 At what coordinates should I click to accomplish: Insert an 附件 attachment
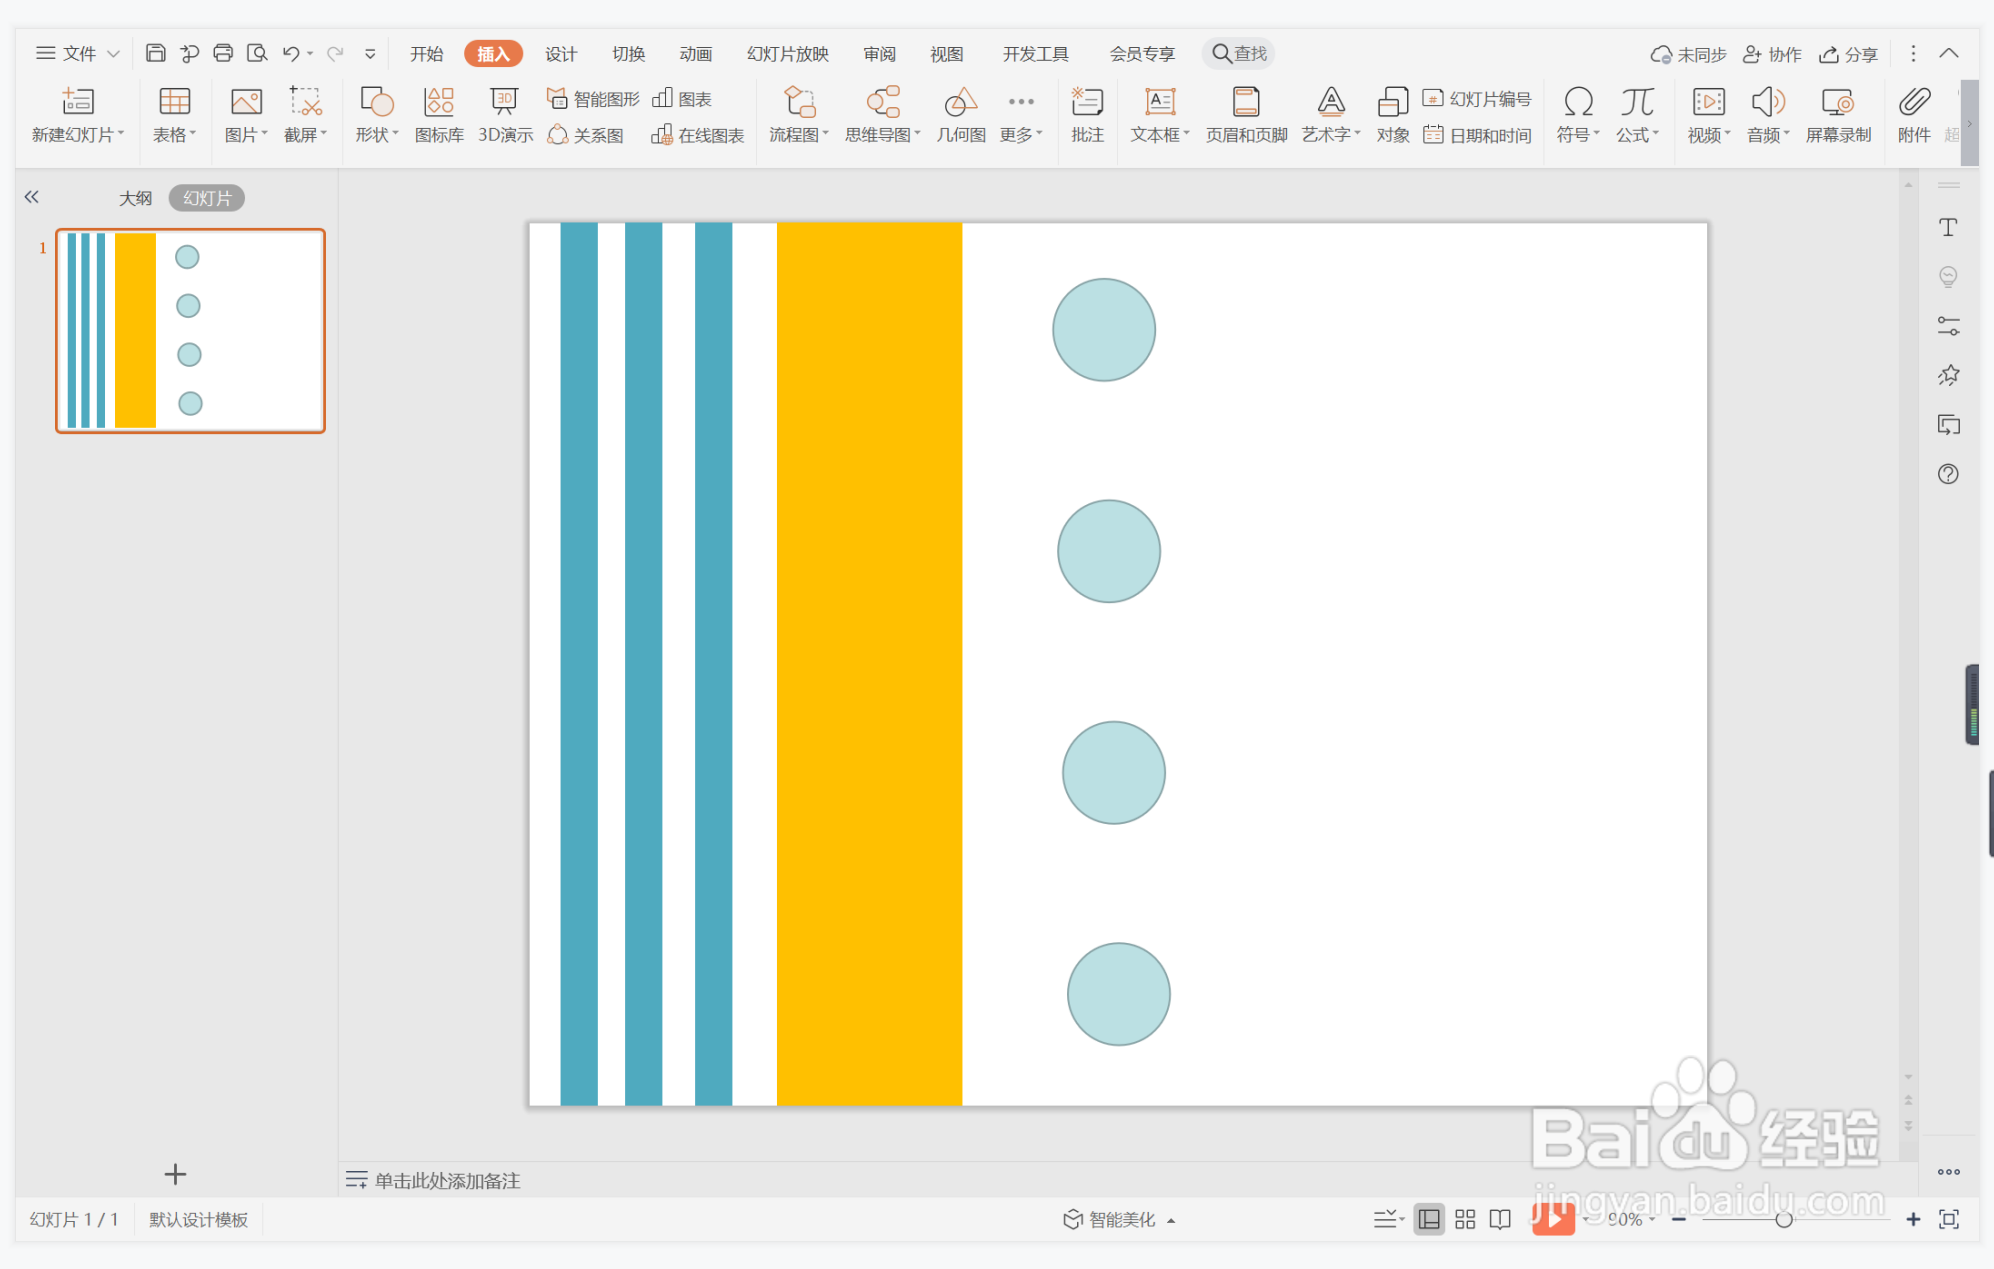1913,115
